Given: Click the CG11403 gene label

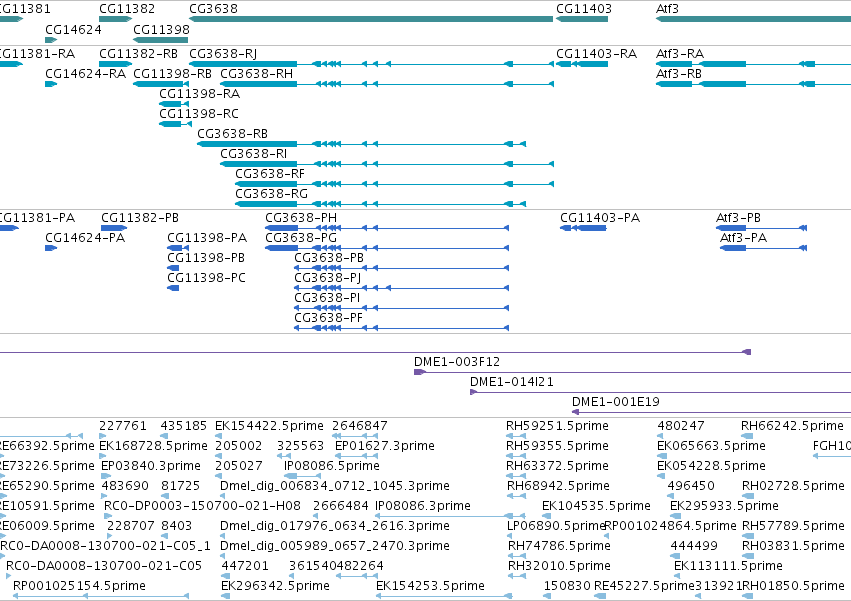Looking at the screenshot, I should pyautogui.click(x=584, y=9).
